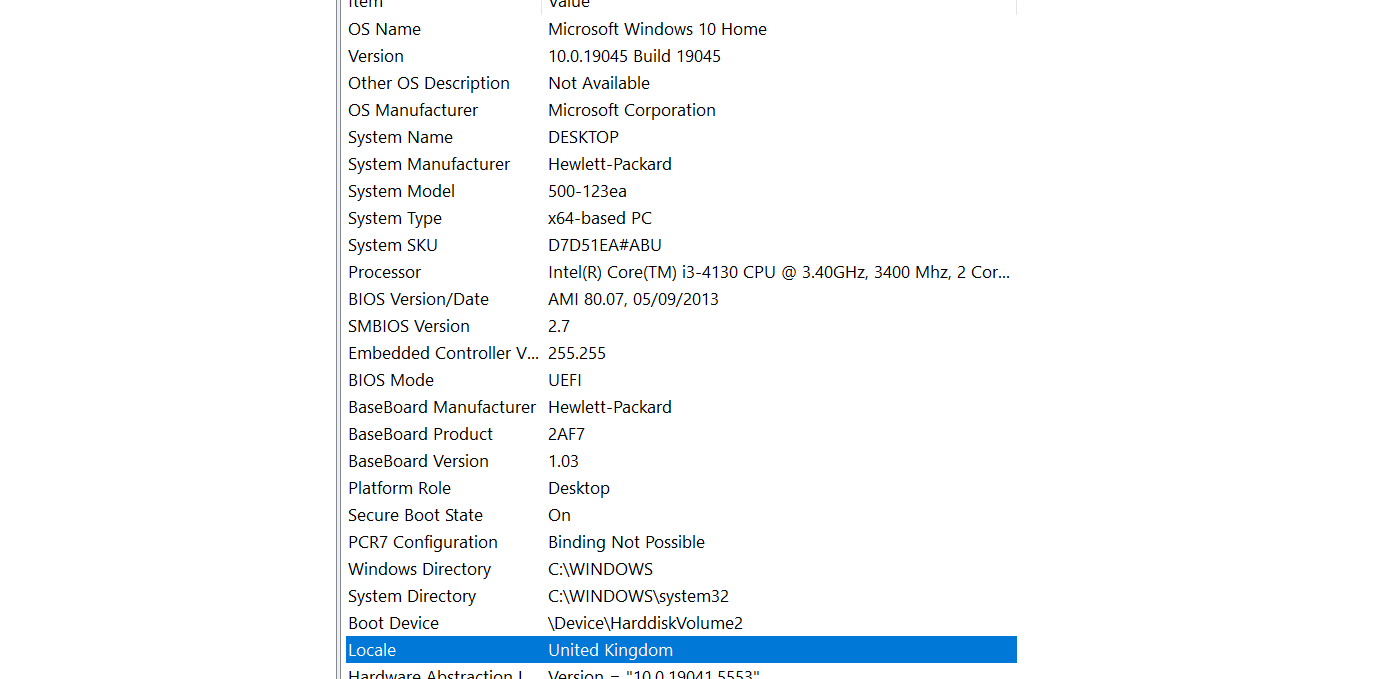Click the 2AF7 product value

[x=566, y=434]
